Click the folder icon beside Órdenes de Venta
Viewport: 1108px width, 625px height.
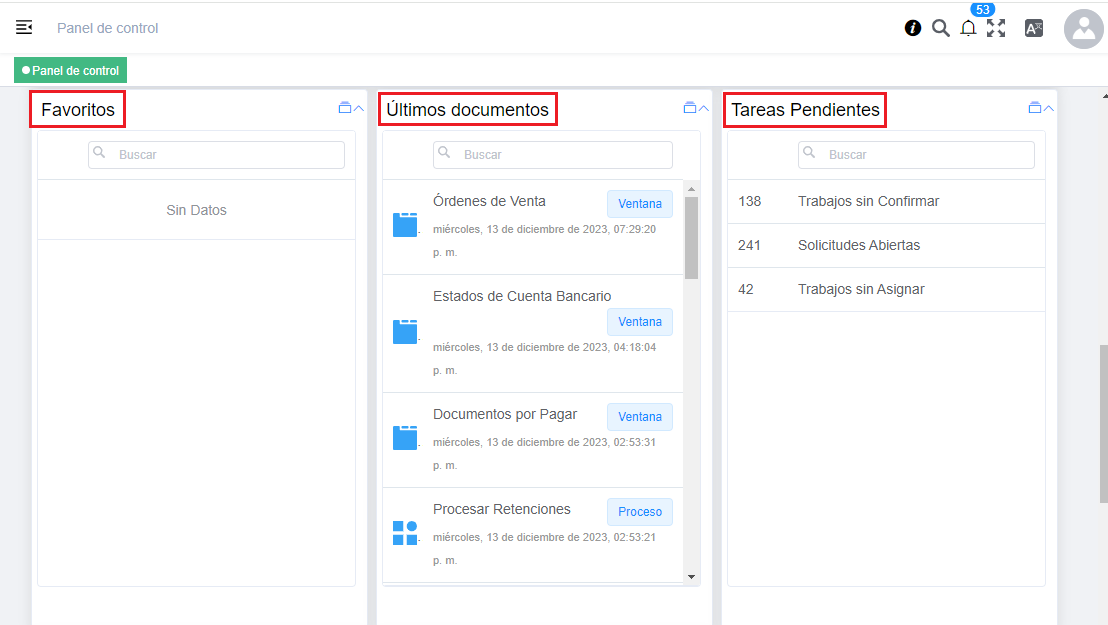[x=405, y=225]
